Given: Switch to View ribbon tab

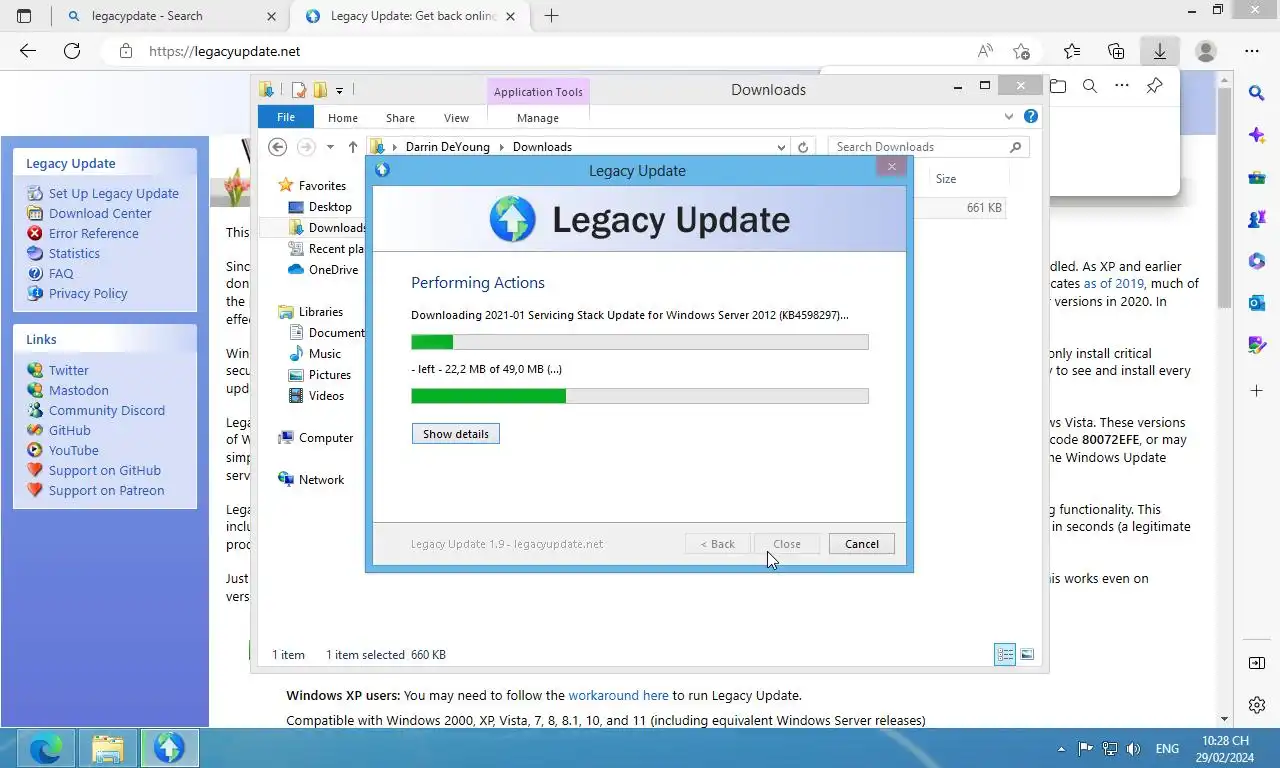Looking at the screenshot, I should coord(456,118).
